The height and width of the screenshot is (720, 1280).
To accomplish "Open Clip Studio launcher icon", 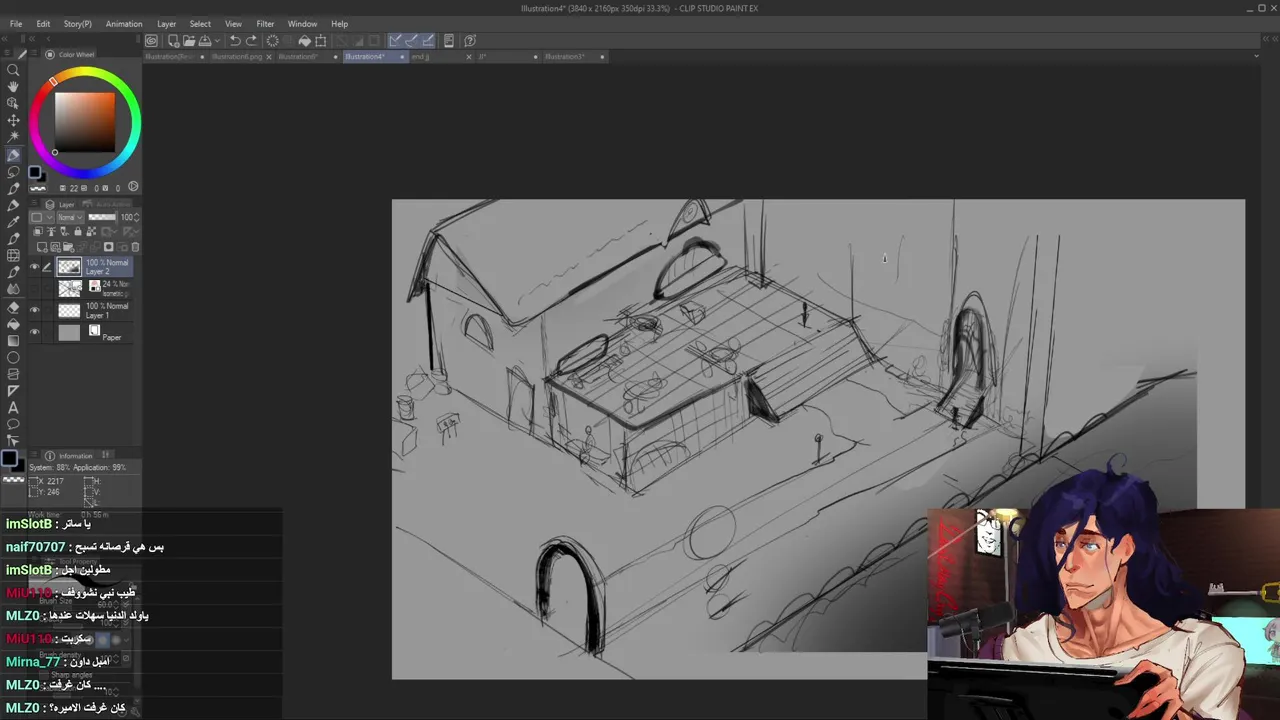I will 151,41.
